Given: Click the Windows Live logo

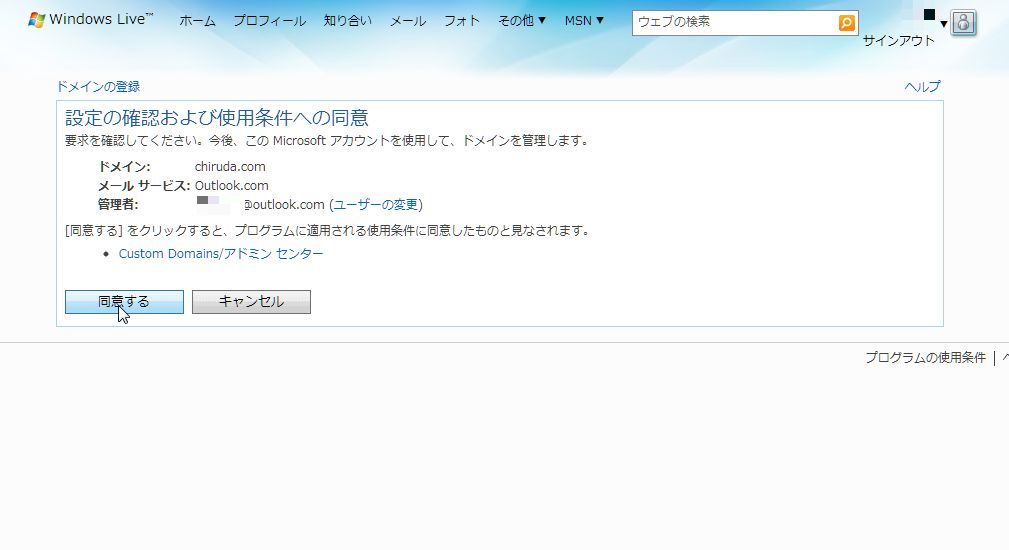Looking at the screenshot, I should (x=90, y=19).
